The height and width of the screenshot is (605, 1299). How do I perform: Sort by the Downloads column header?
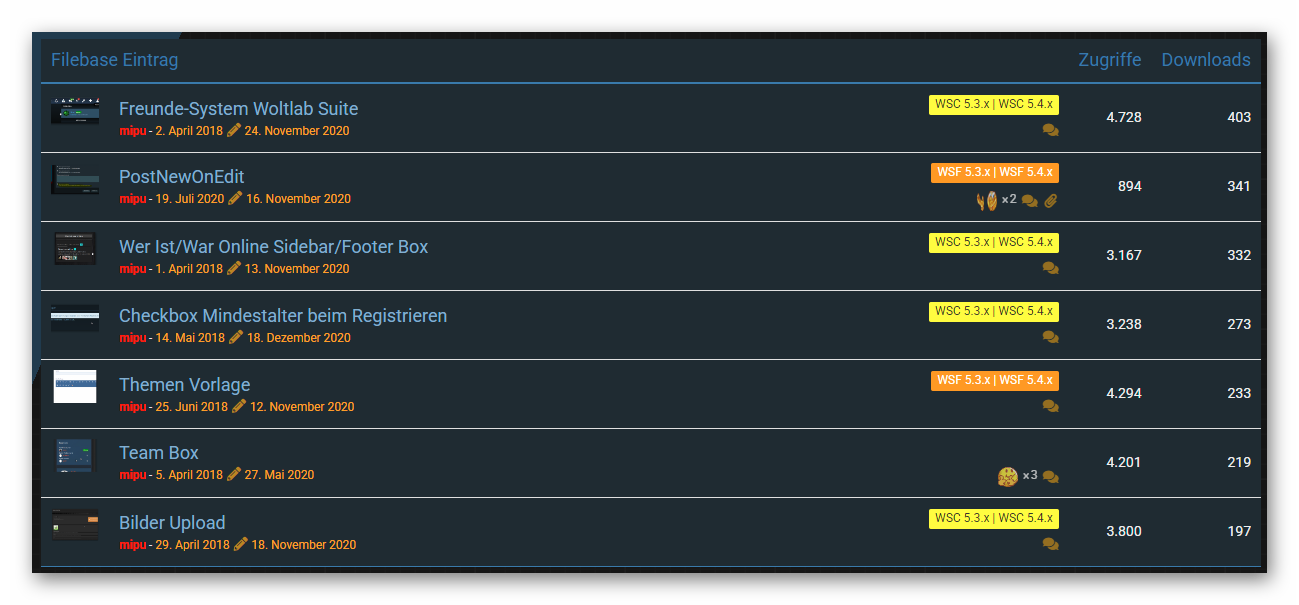pyautogui.click(x=1205, y=60)
